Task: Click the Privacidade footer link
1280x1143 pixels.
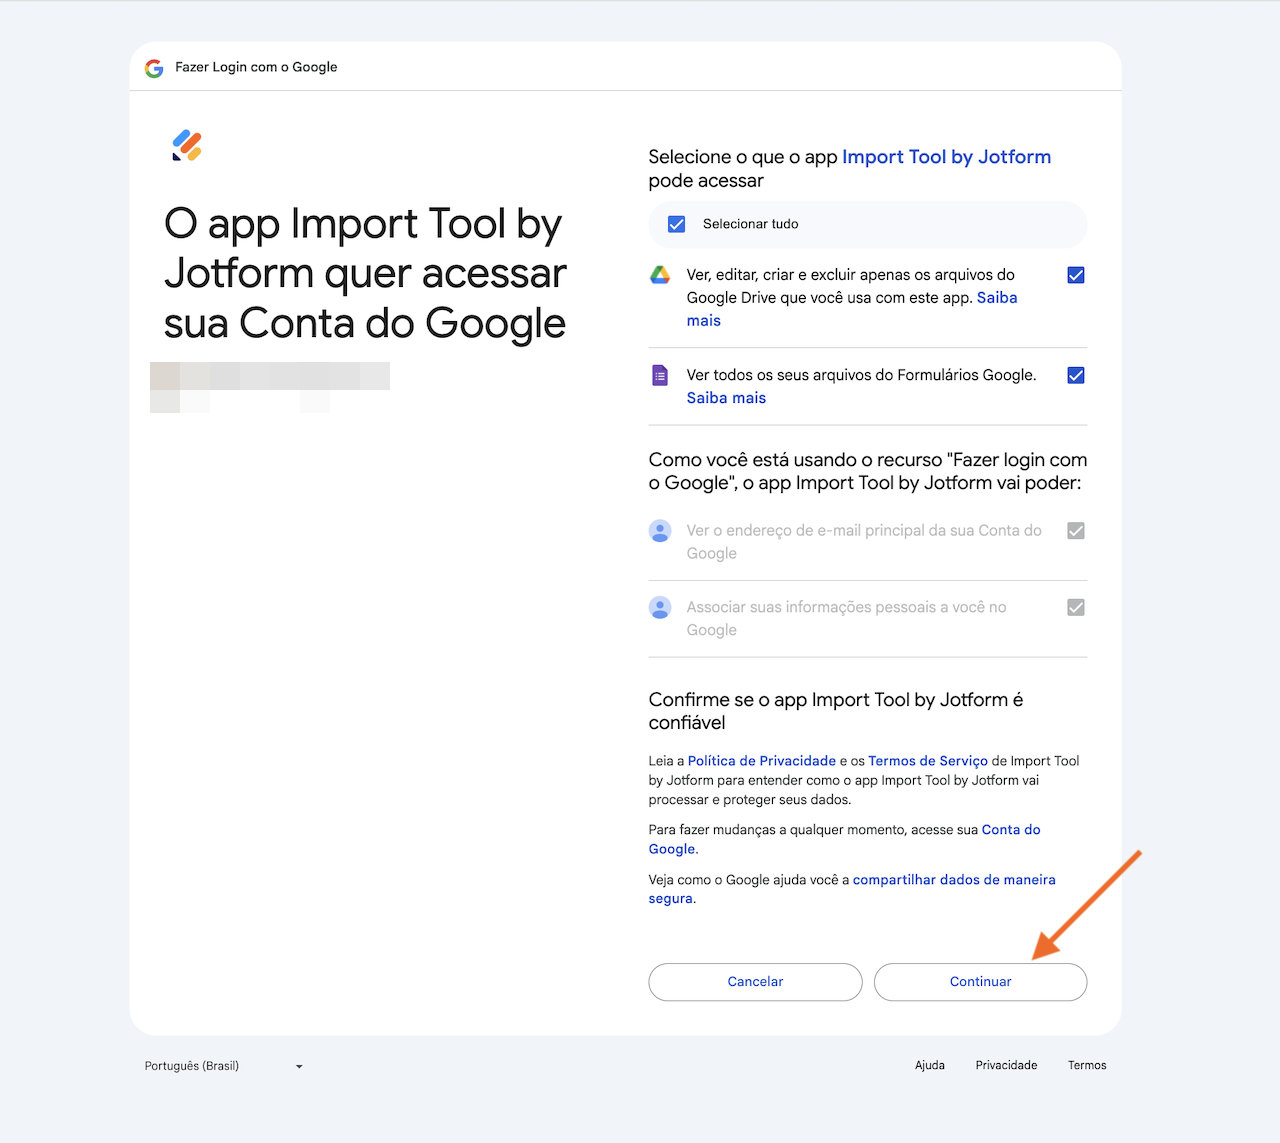Action: coord(1006,1065)
